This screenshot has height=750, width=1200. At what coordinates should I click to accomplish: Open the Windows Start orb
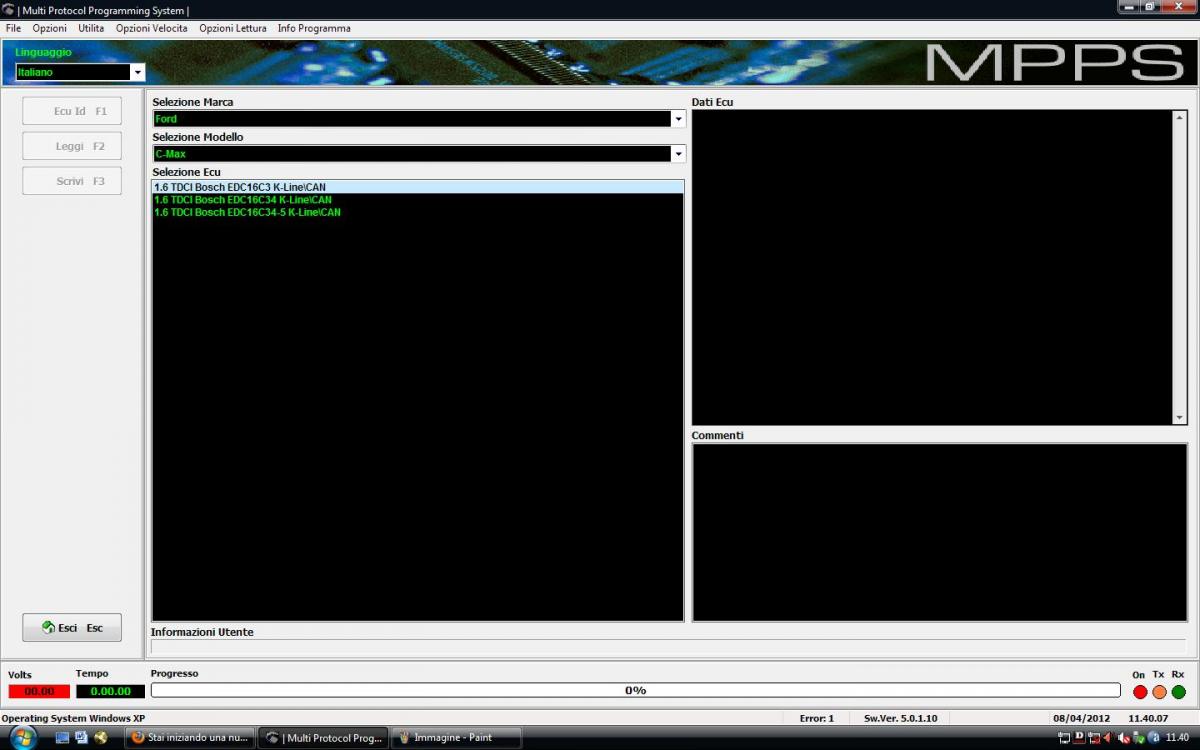point(22,737)
